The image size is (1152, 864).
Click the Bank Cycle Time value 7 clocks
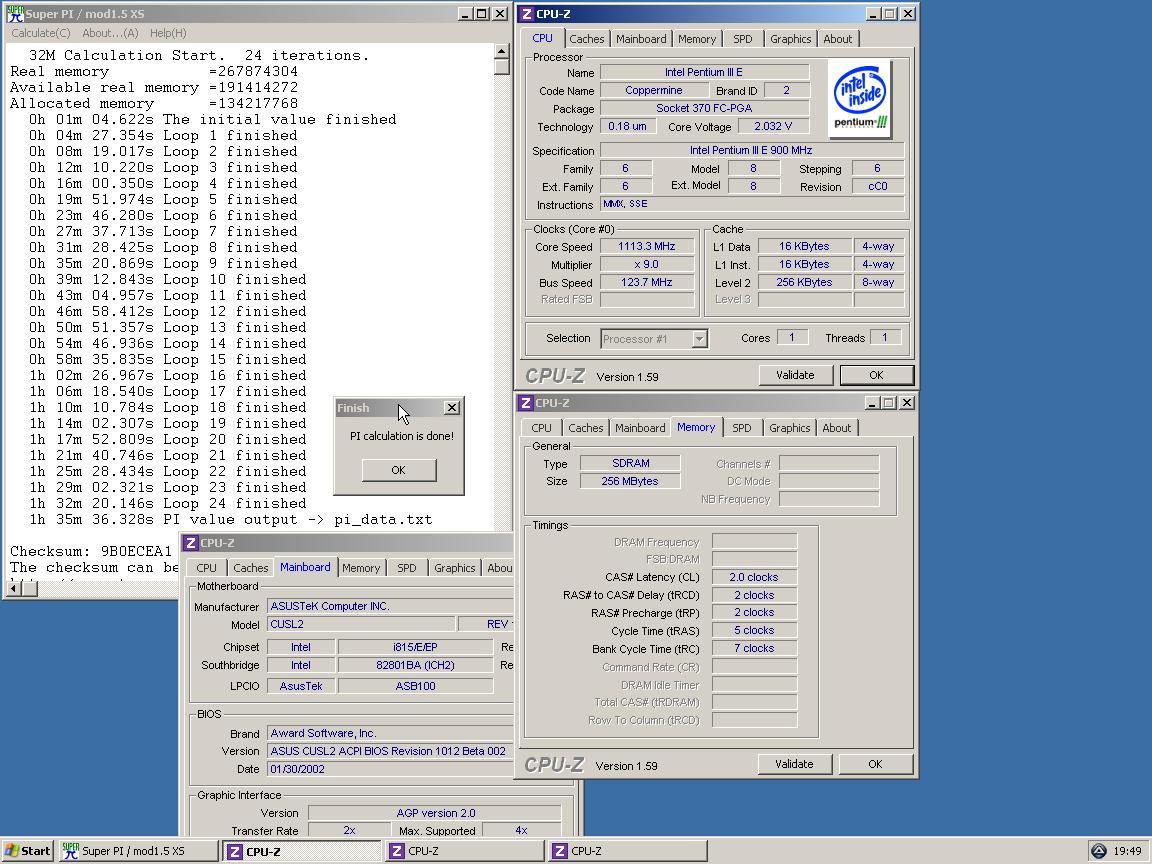click(754, 648)
